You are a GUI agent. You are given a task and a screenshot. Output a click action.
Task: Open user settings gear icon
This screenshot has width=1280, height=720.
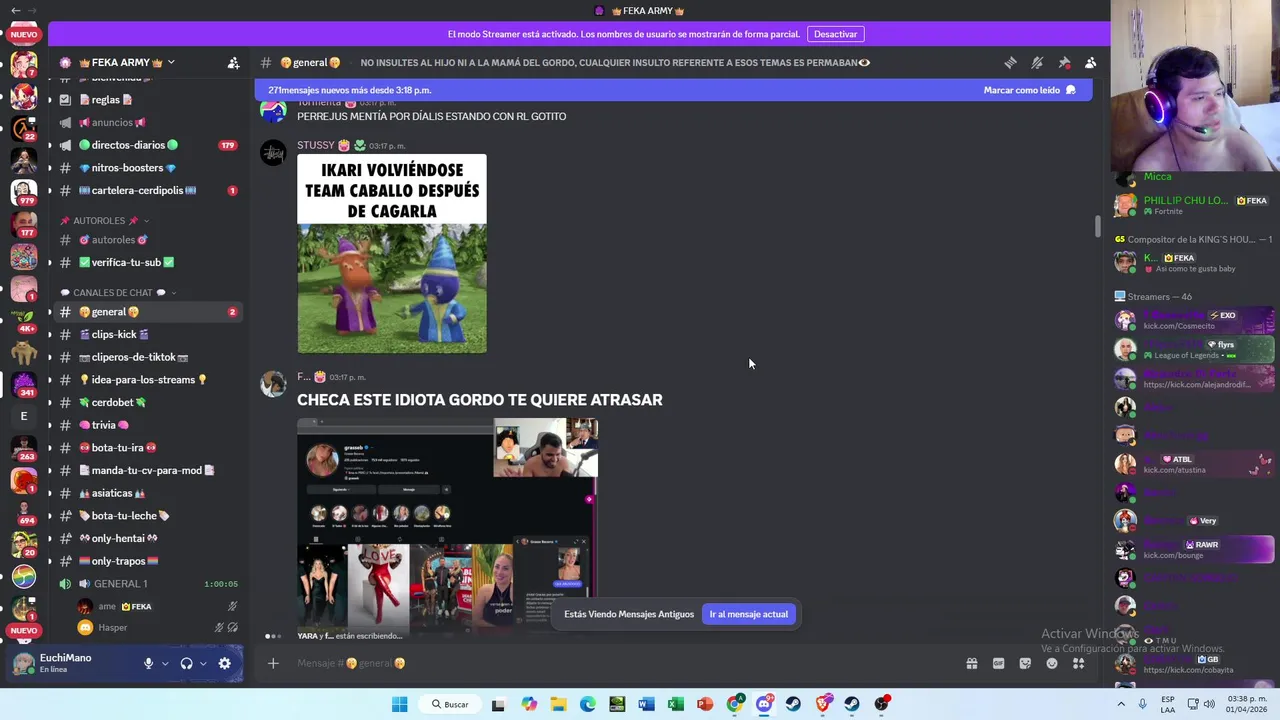pos(224,663)
